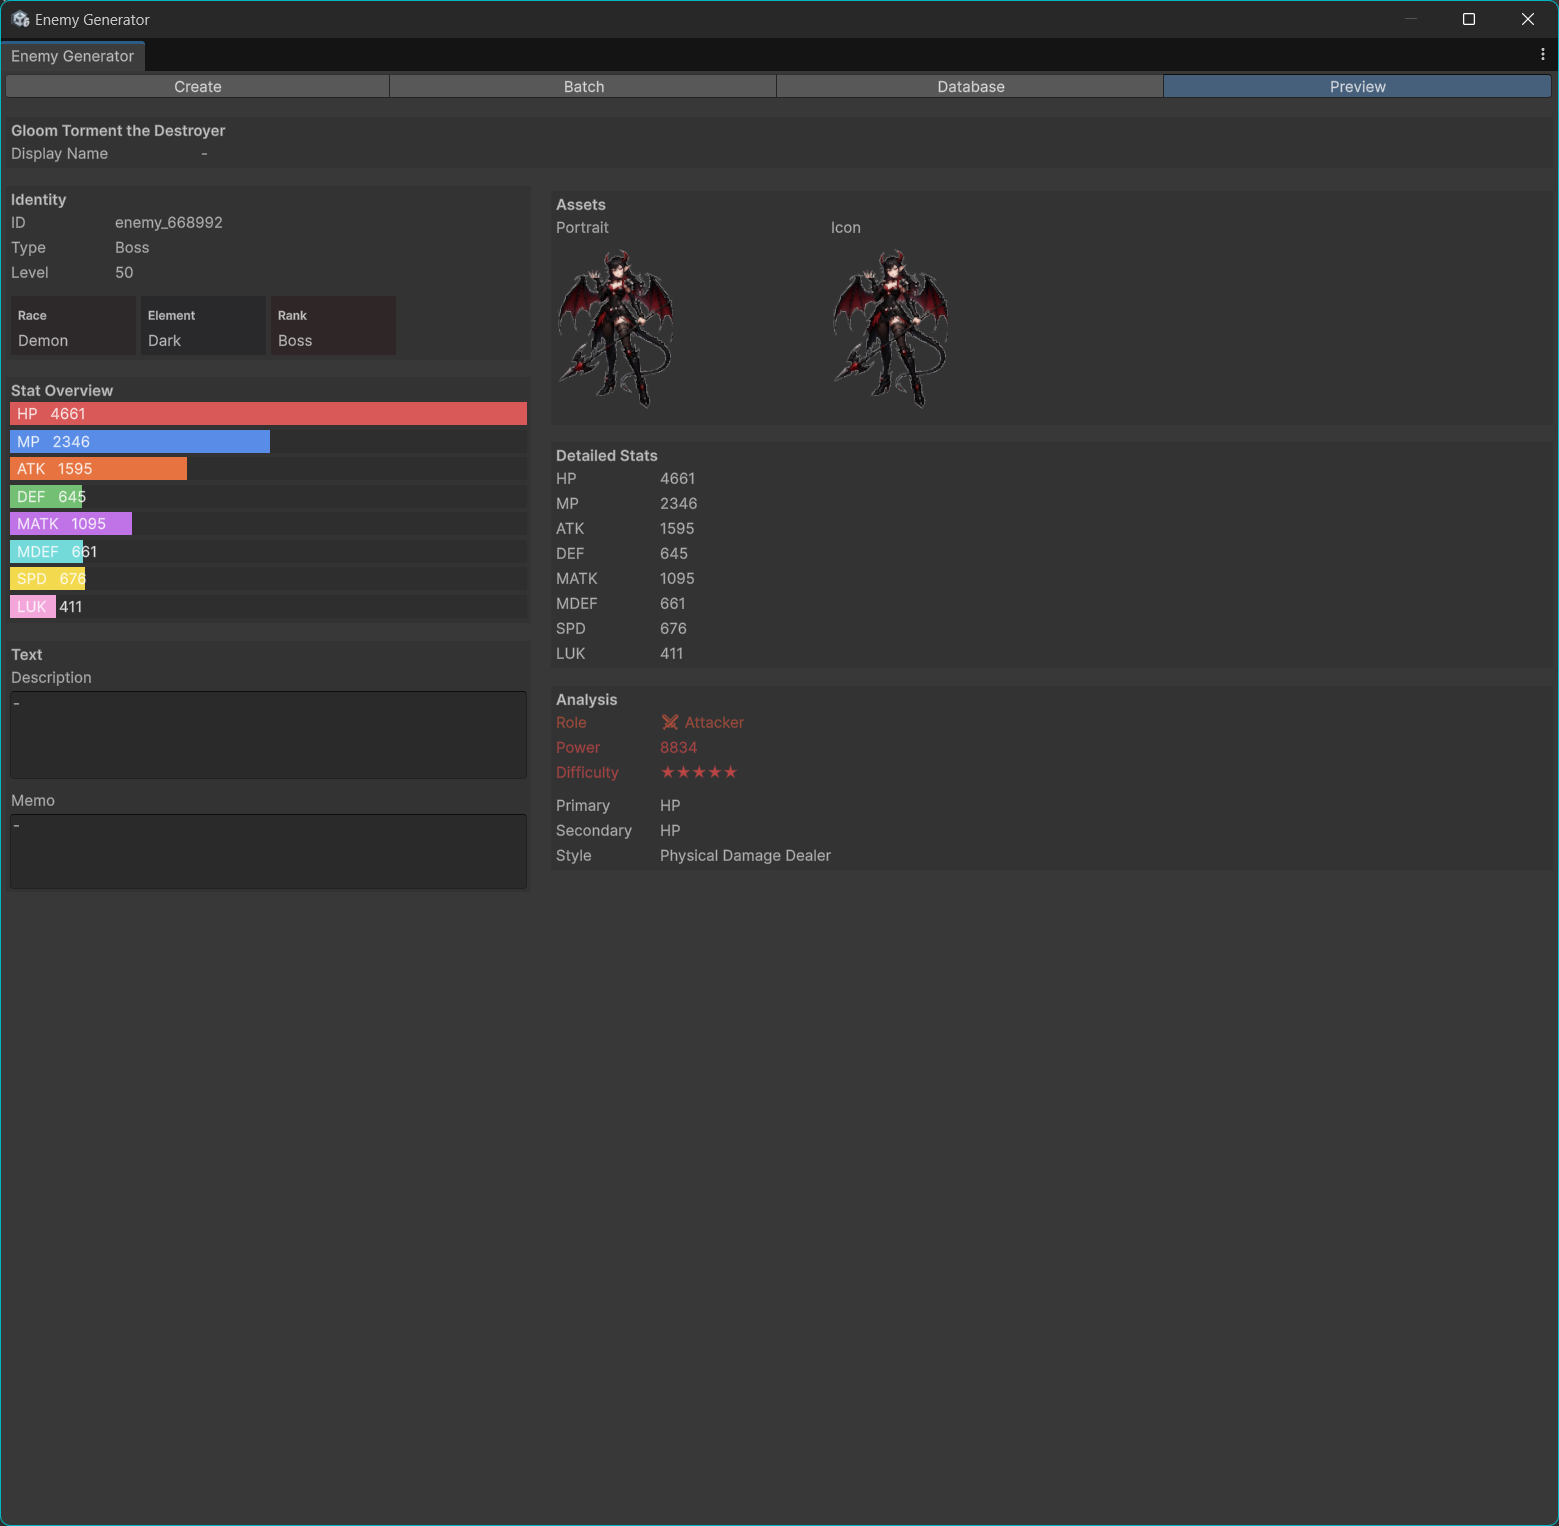This screenshot has width=1559, height=1526.
Task: Click the Rank Boss card
Action: 333,326
